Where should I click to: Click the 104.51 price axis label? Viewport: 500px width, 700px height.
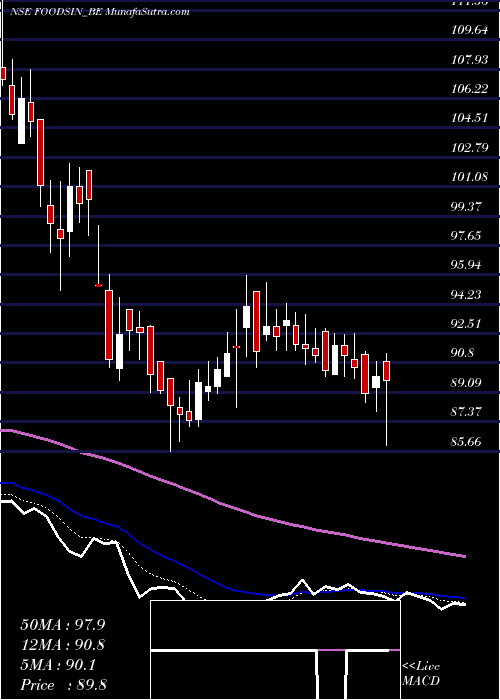[470, 118]
